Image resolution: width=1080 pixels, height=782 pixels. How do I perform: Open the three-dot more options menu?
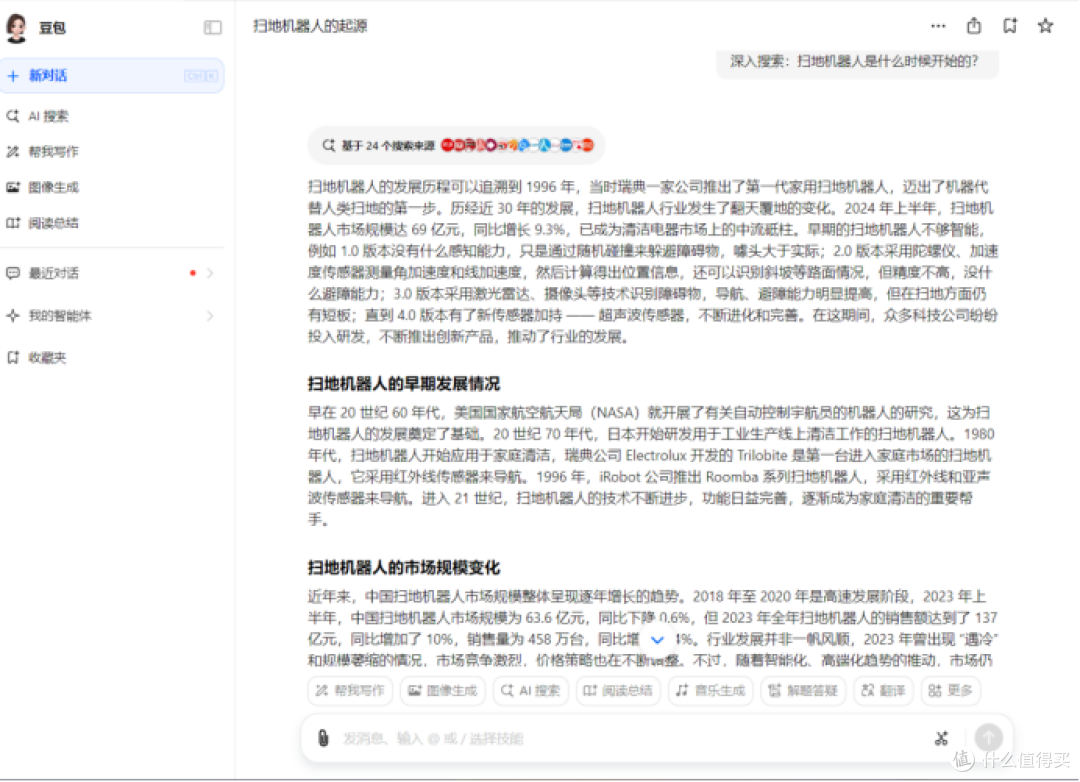click(938, 26)
